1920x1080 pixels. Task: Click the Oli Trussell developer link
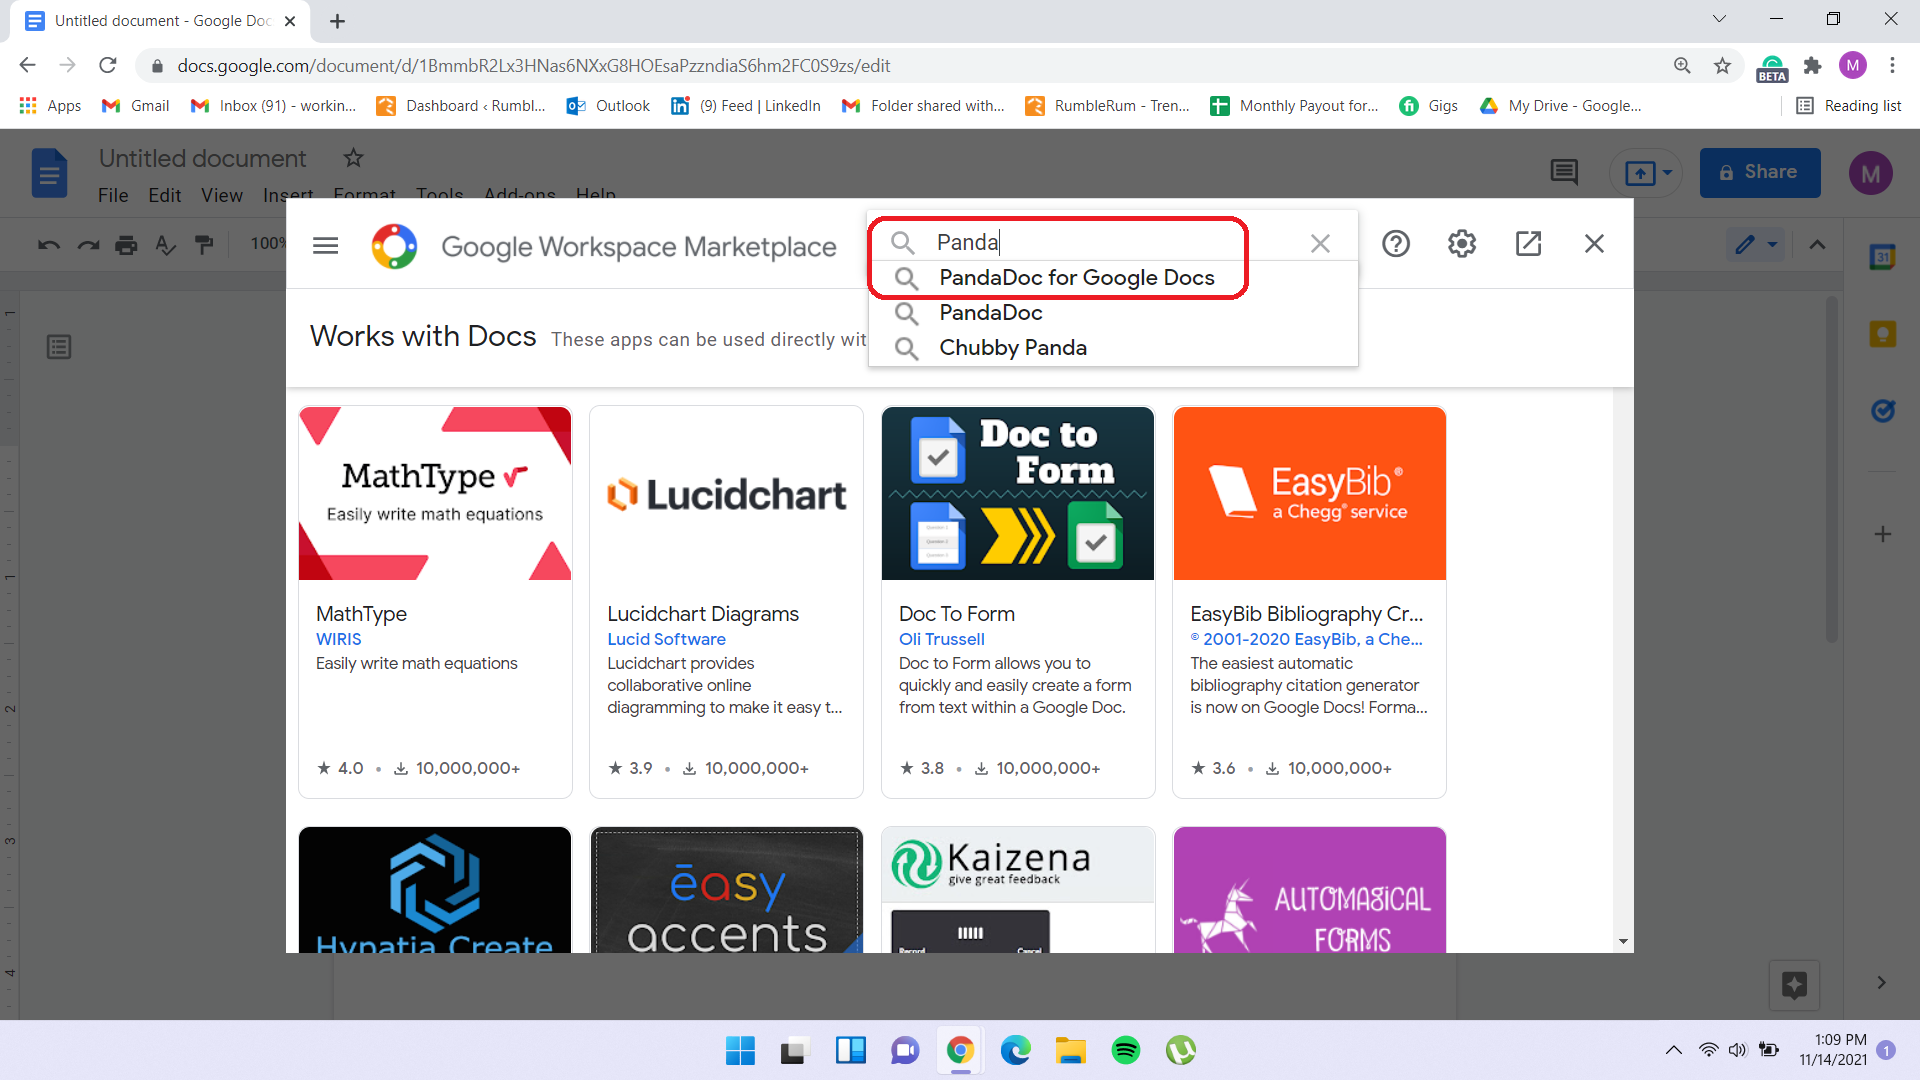[942, 639]
